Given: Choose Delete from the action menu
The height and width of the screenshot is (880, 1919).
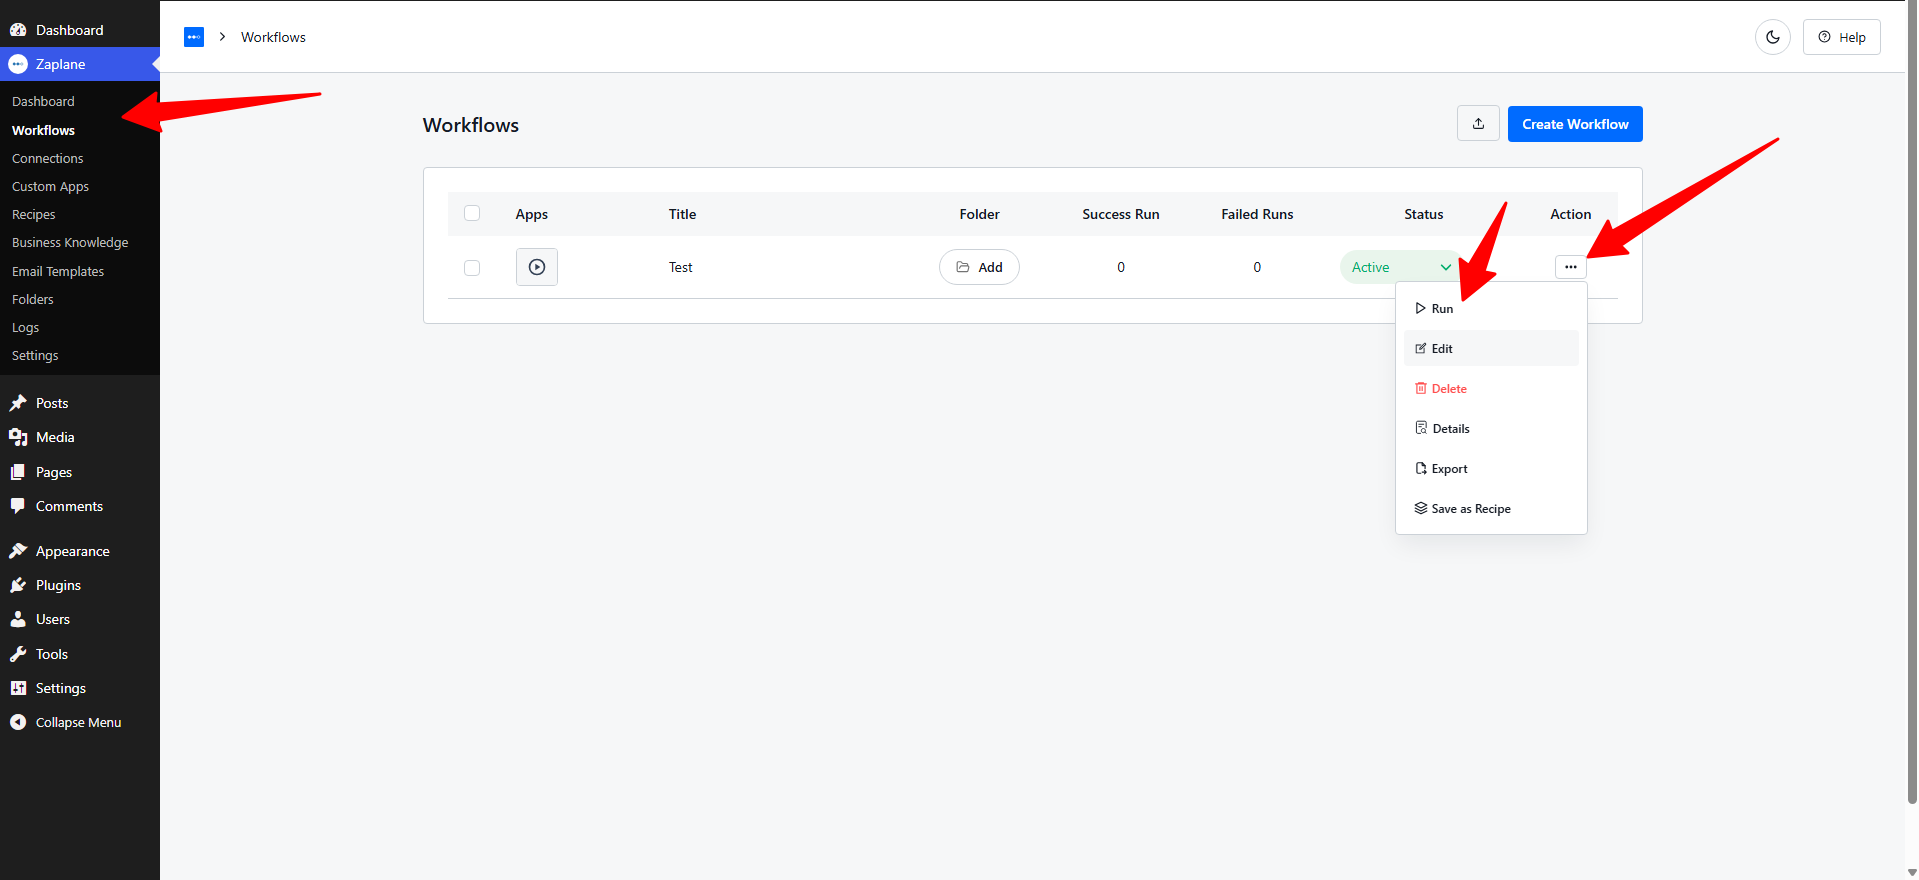Looking at the screenshot, I should (x=1491, y=388).
